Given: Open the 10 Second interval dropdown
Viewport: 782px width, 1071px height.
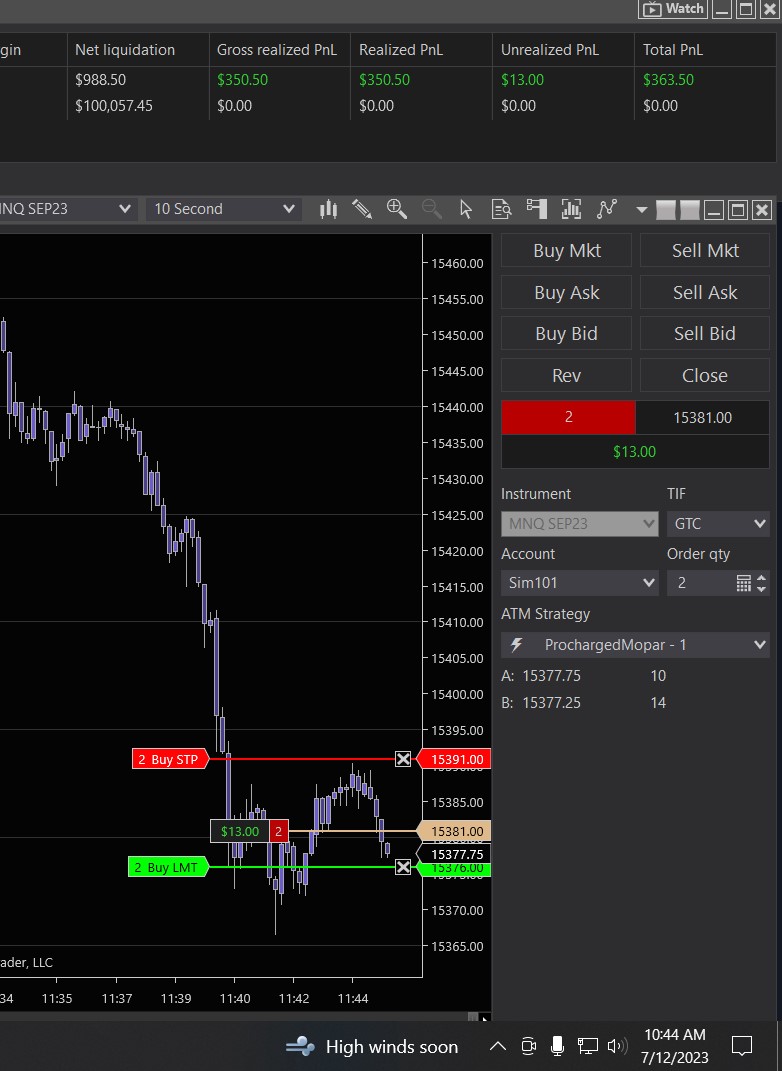Looking at the screenshot, I should tap(223, 209).
